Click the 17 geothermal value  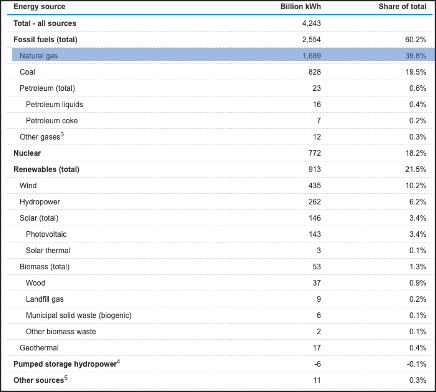[317, 348]
